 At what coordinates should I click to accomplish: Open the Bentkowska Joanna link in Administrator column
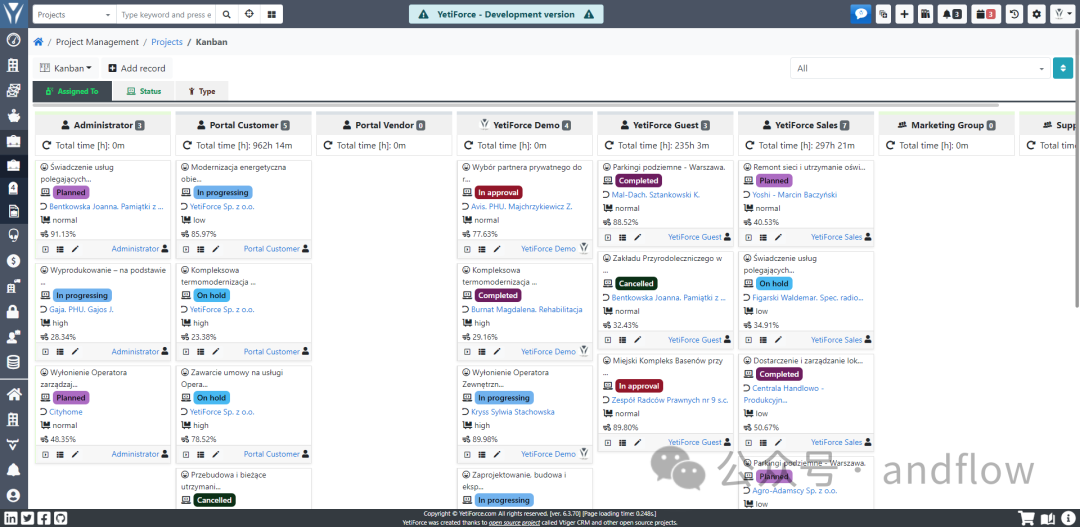106,206
